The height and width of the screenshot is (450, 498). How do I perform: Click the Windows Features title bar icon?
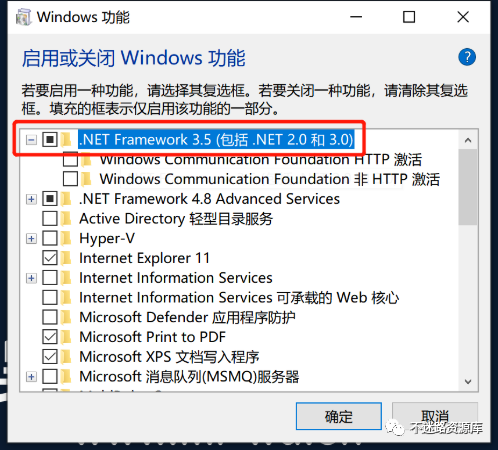[24, 17]
